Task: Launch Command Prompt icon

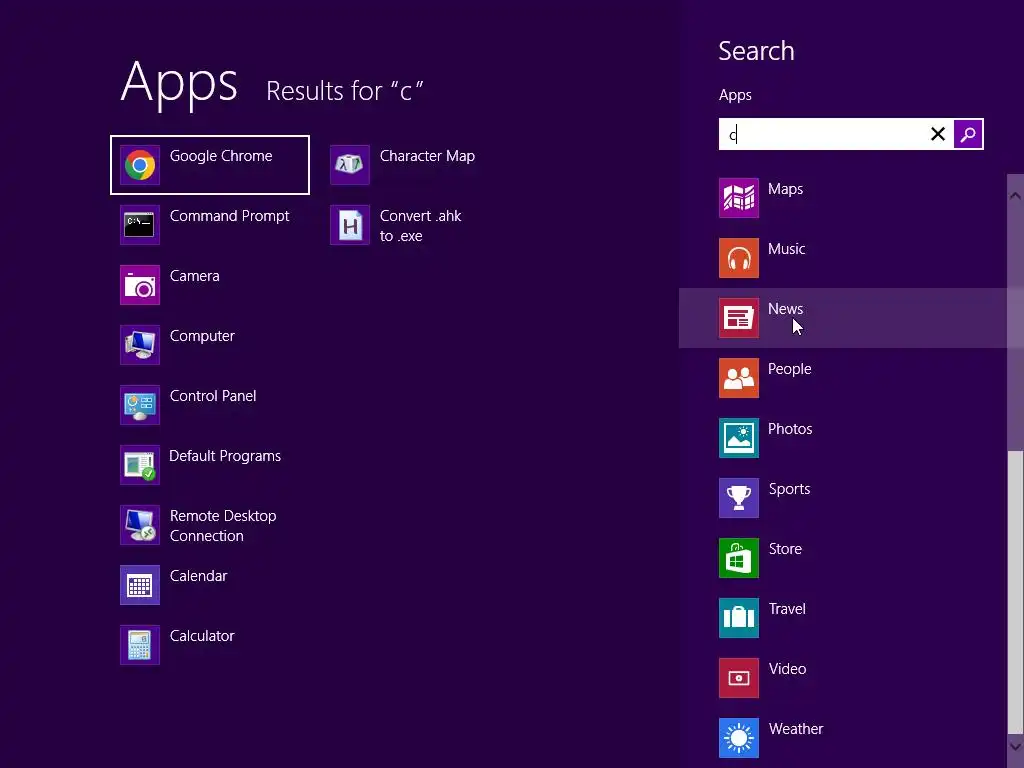Action: (140, 225)
